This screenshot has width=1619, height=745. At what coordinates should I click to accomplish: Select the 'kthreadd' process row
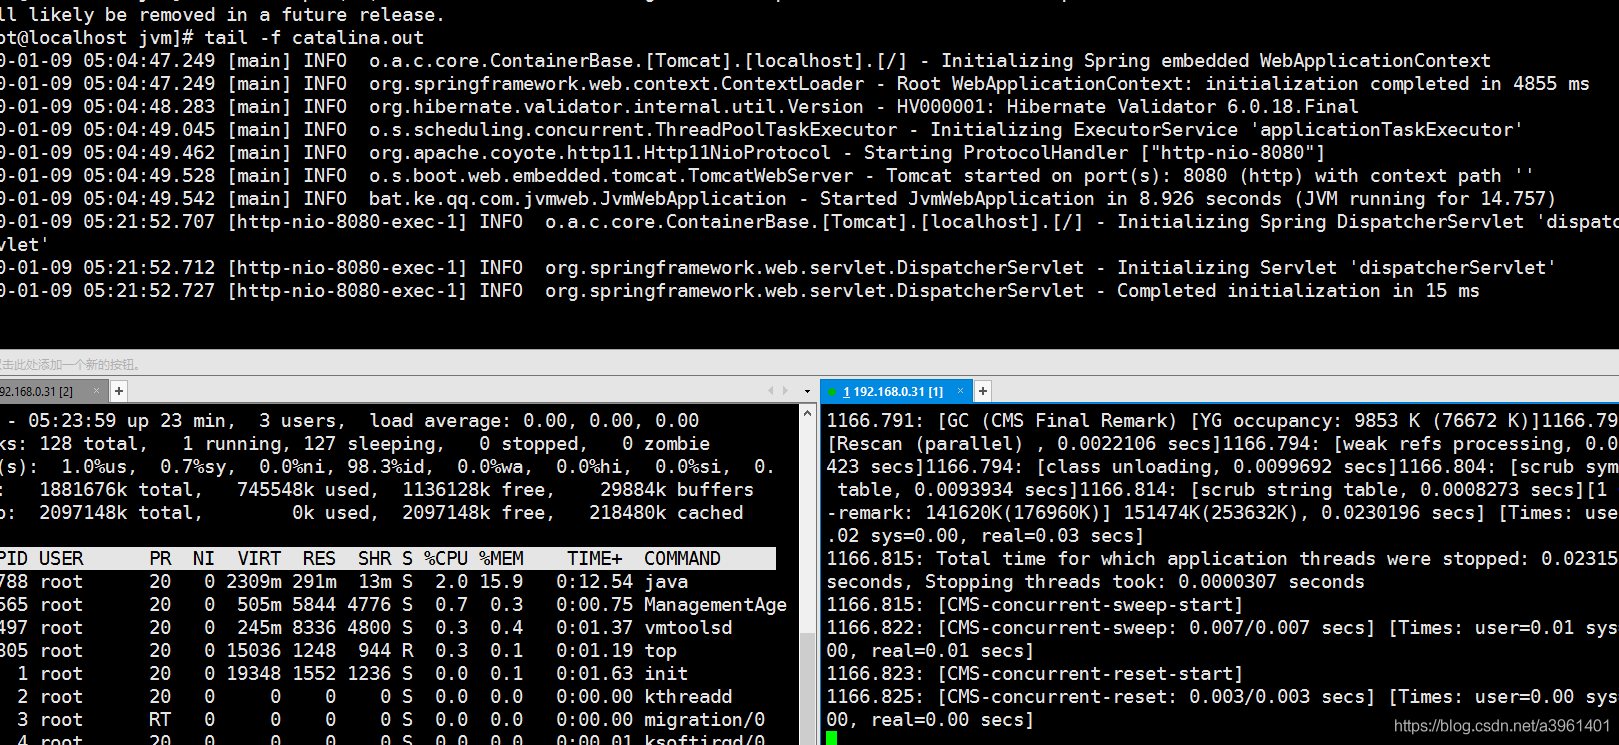click(388, 696)
